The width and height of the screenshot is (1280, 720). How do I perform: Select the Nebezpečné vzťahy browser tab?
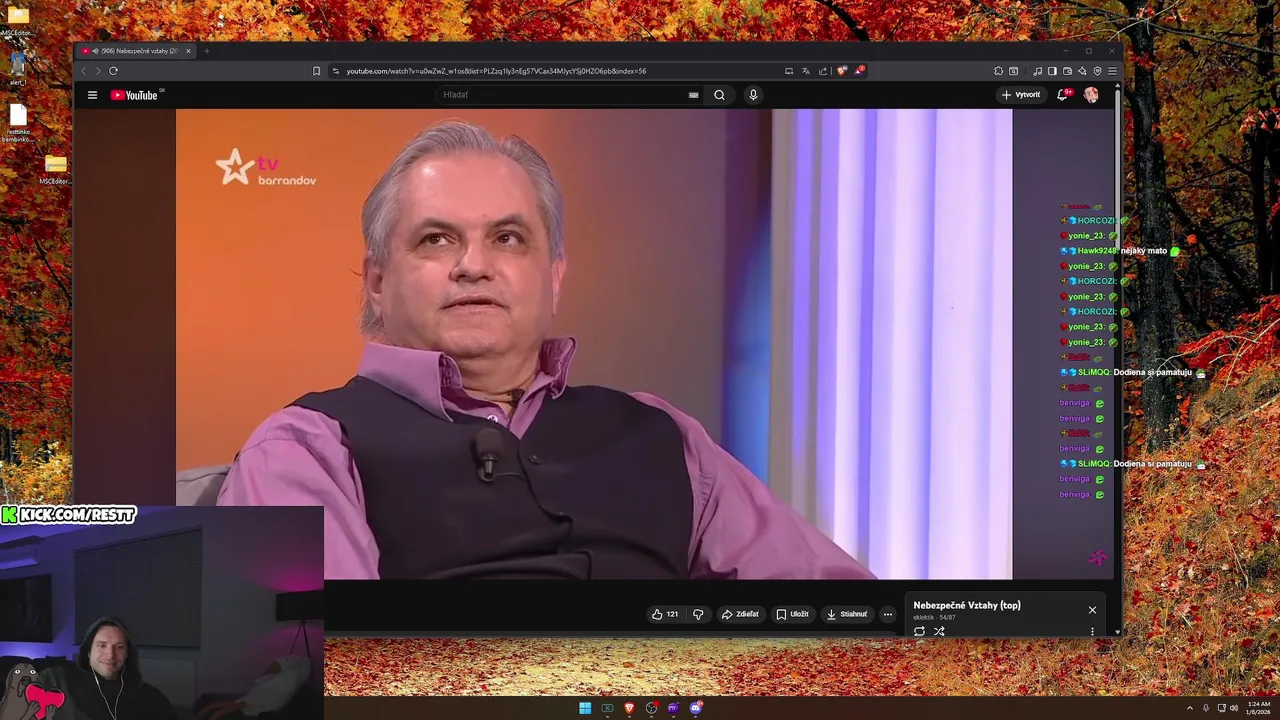click(x=135, y=51)
